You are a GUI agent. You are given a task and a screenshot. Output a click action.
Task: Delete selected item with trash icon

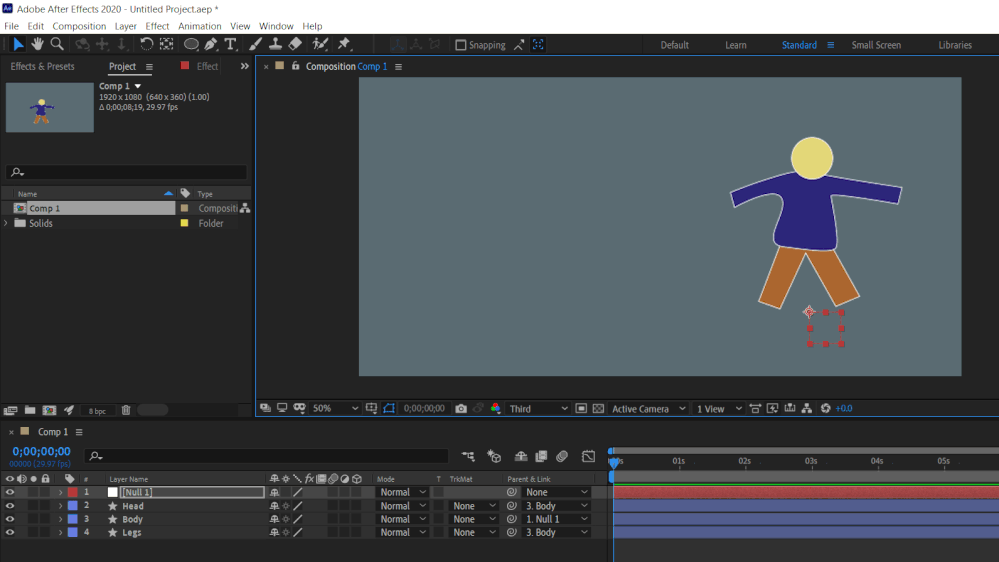point(126,410)
